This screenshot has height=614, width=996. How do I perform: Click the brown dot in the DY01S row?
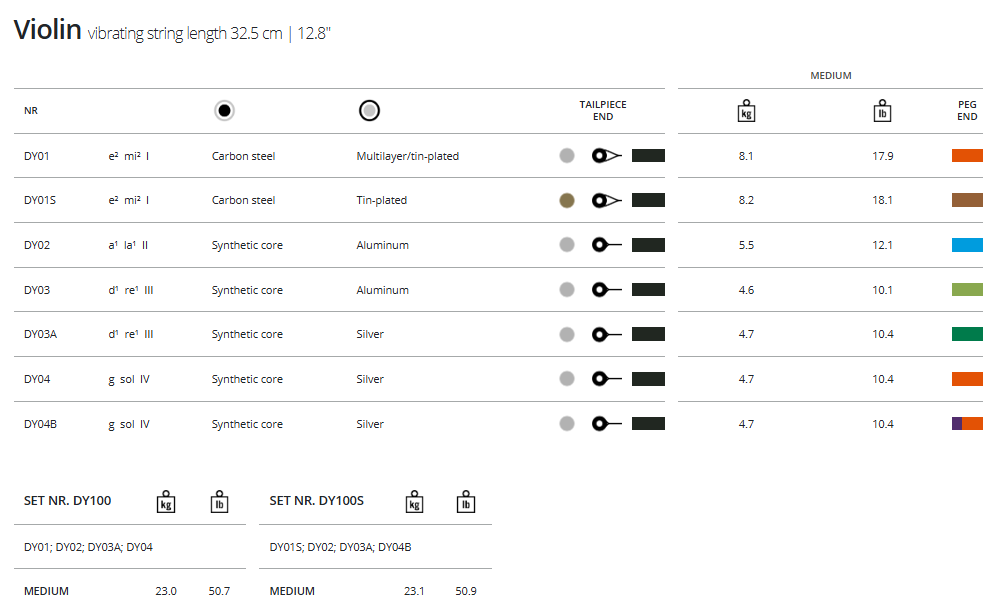click(567, 200)
